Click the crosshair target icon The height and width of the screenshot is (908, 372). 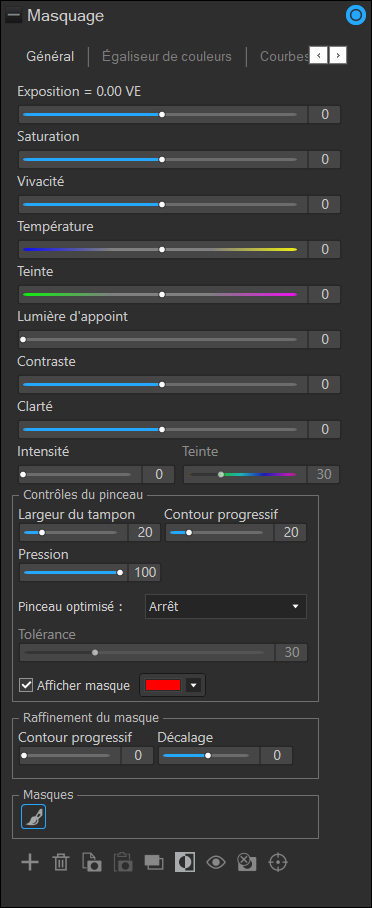(278, 862)
